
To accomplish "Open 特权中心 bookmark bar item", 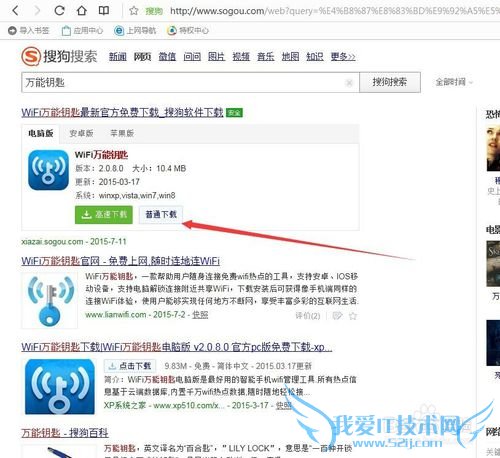I will (188, 31).
